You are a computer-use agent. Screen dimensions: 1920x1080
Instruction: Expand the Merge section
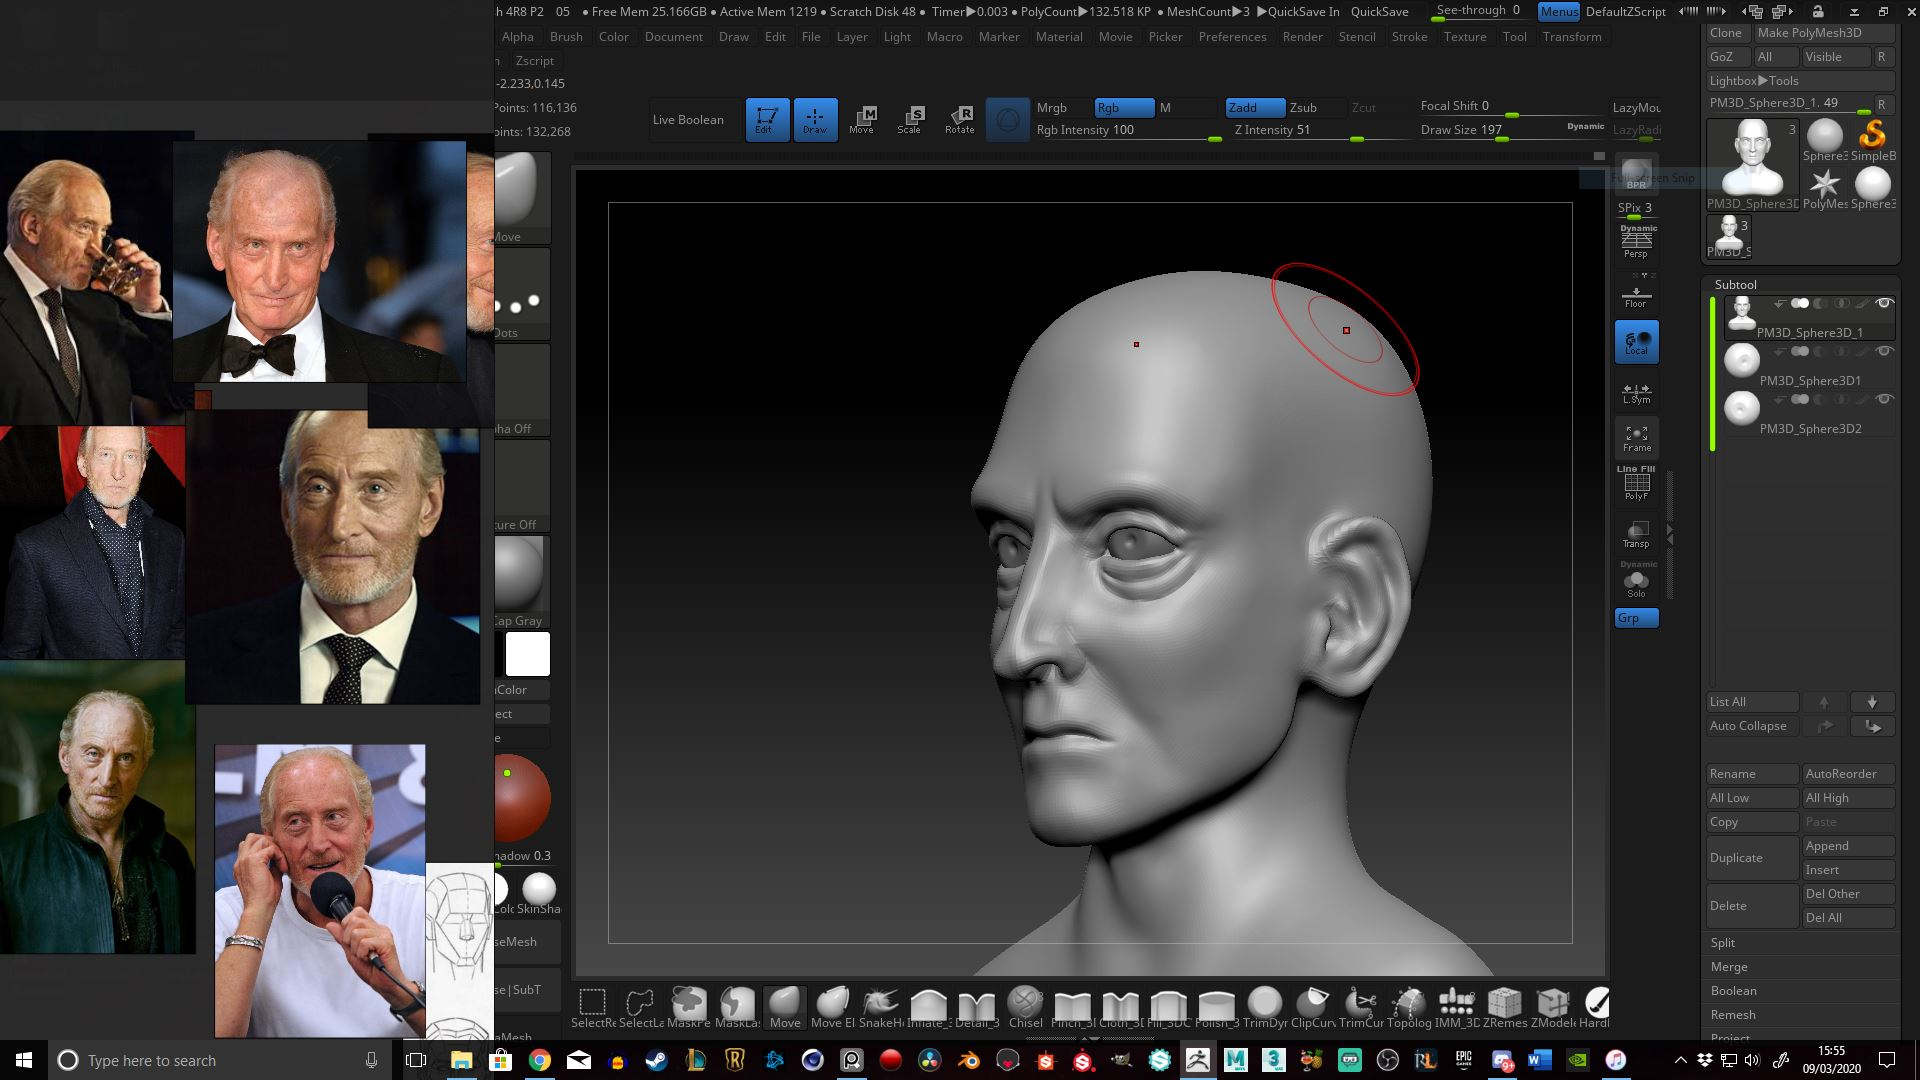pyautogui.click(x=1729, y=966)
